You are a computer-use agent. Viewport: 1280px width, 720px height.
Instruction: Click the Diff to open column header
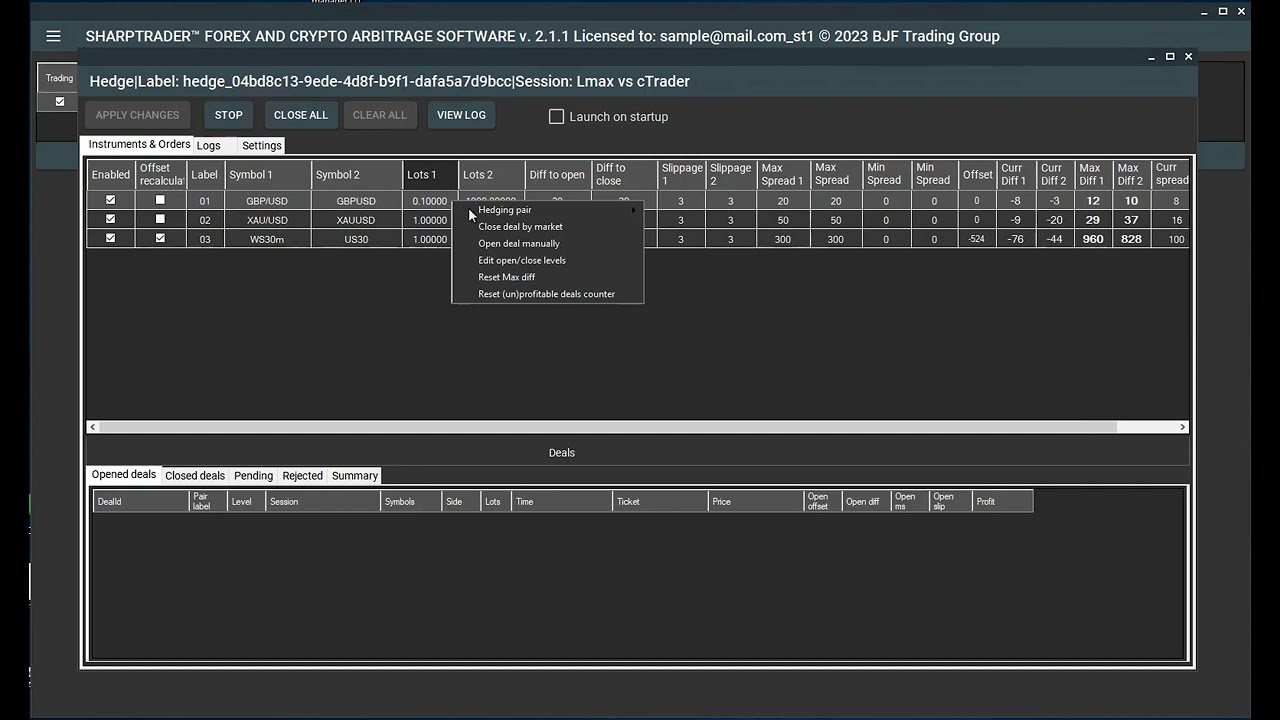[557, 175]
